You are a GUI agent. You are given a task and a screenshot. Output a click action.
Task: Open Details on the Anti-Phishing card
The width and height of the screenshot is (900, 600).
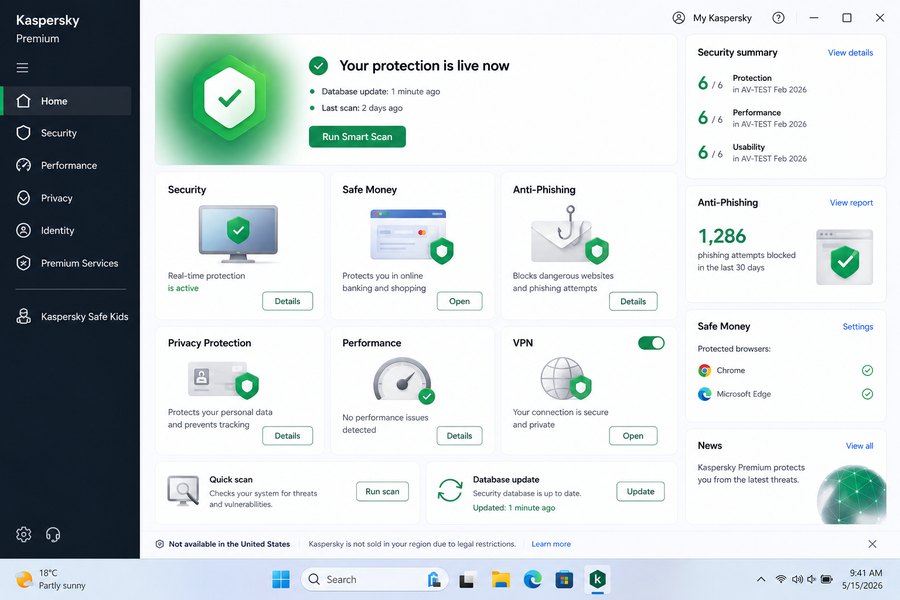click(x=633, y=301)
